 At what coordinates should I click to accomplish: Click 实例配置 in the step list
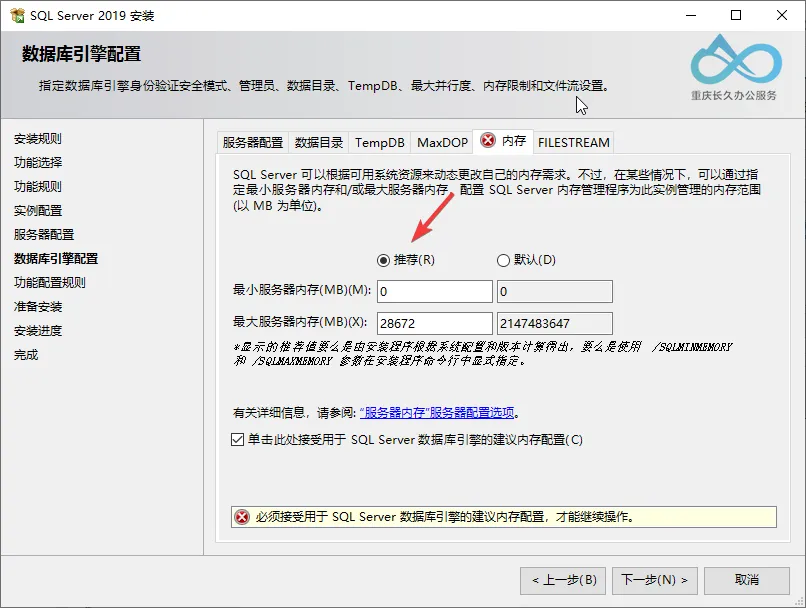[x=38, y=210]
